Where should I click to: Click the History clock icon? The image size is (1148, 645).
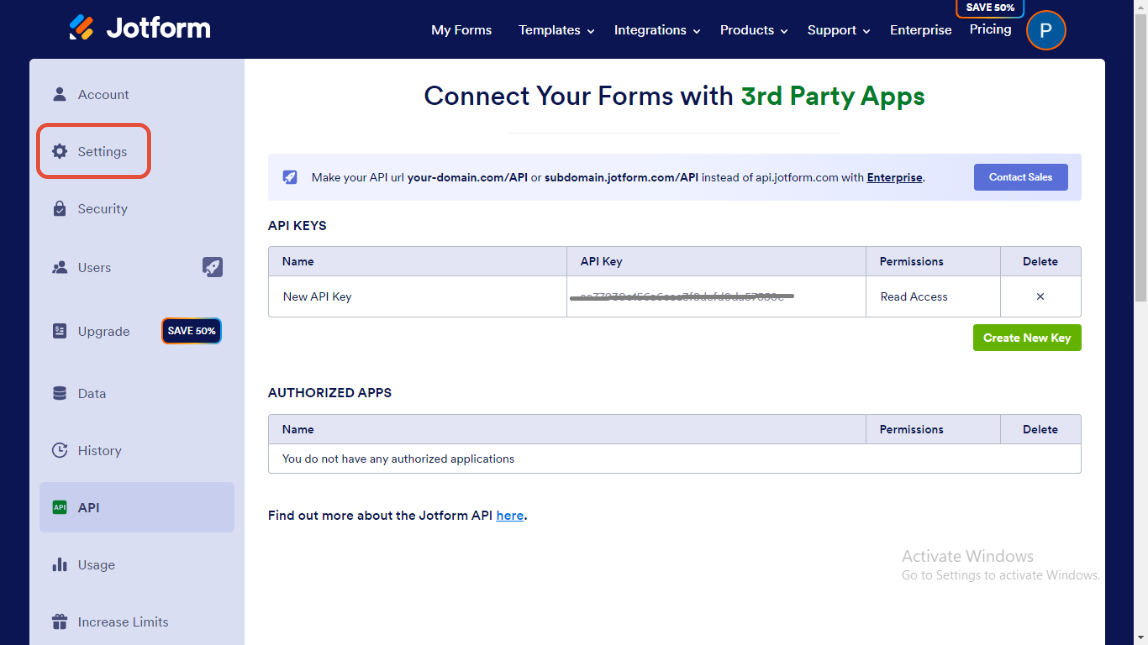[x=60, y=451]
